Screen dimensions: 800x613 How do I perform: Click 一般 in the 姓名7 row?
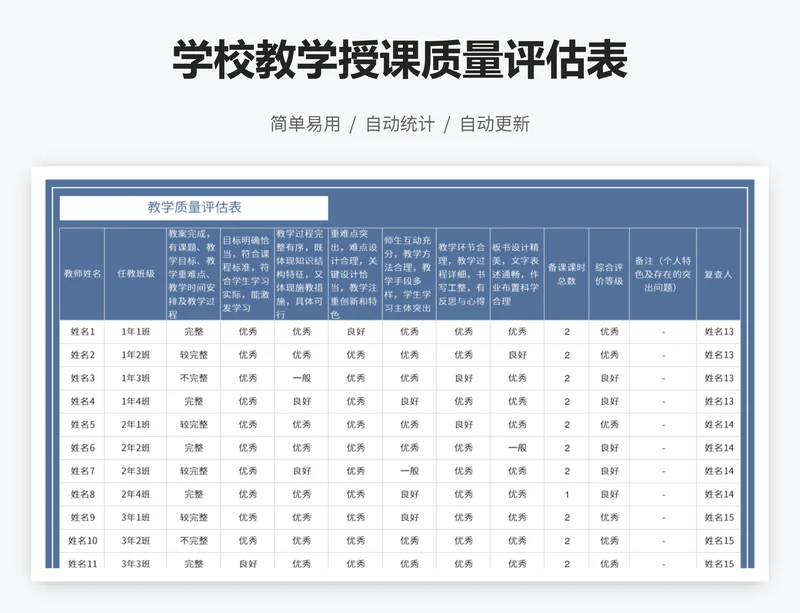pos(409,471)
